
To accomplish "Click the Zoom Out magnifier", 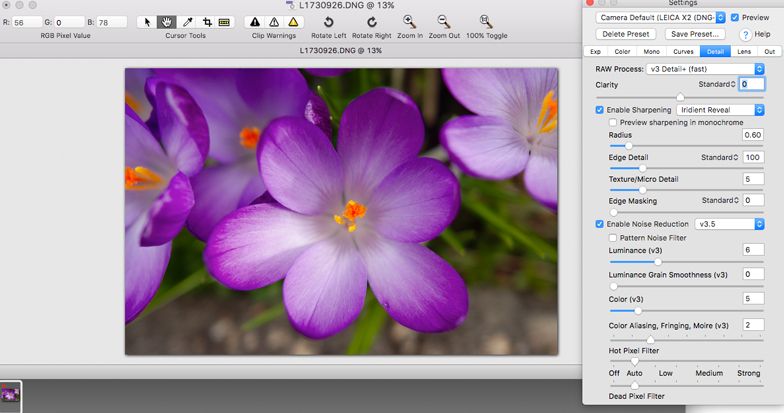I will point(444,21).
